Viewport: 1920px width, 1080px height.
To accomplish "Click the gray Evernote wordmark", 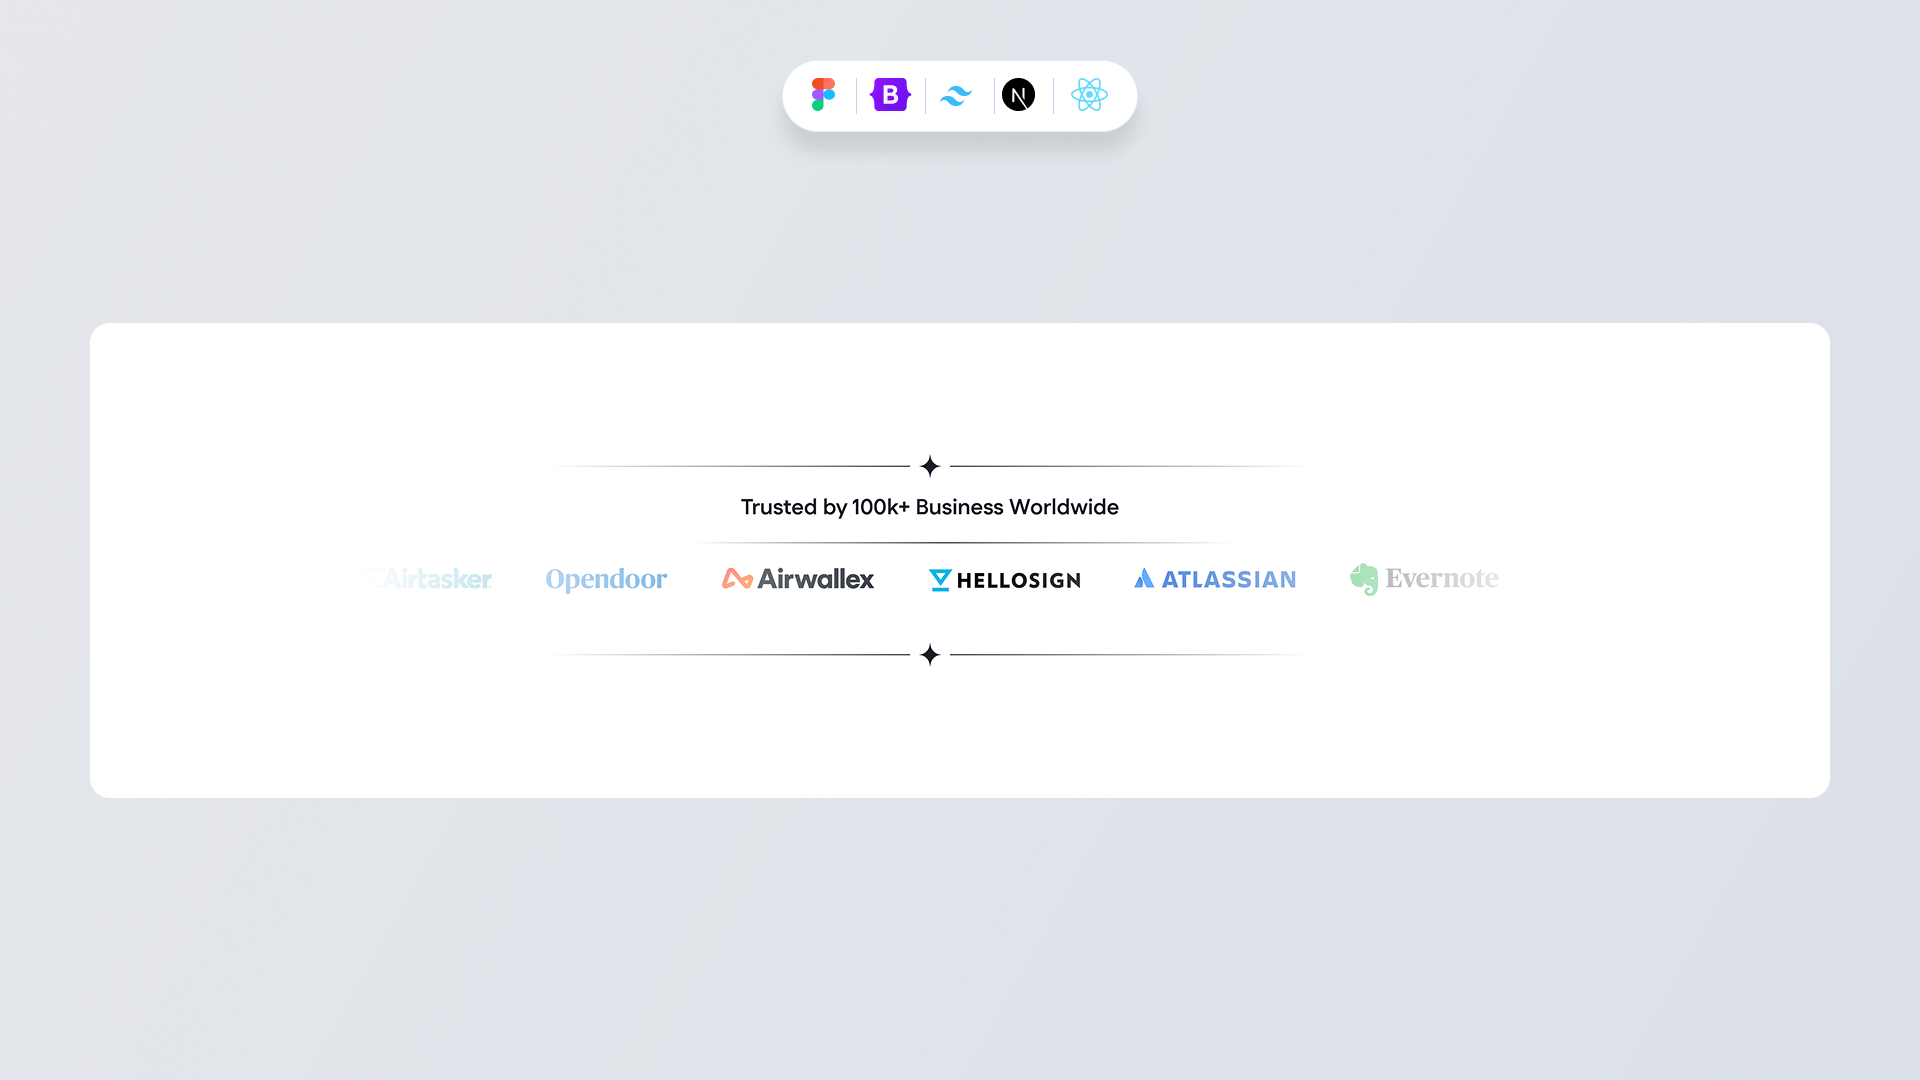I will (x=1441, y=578).
